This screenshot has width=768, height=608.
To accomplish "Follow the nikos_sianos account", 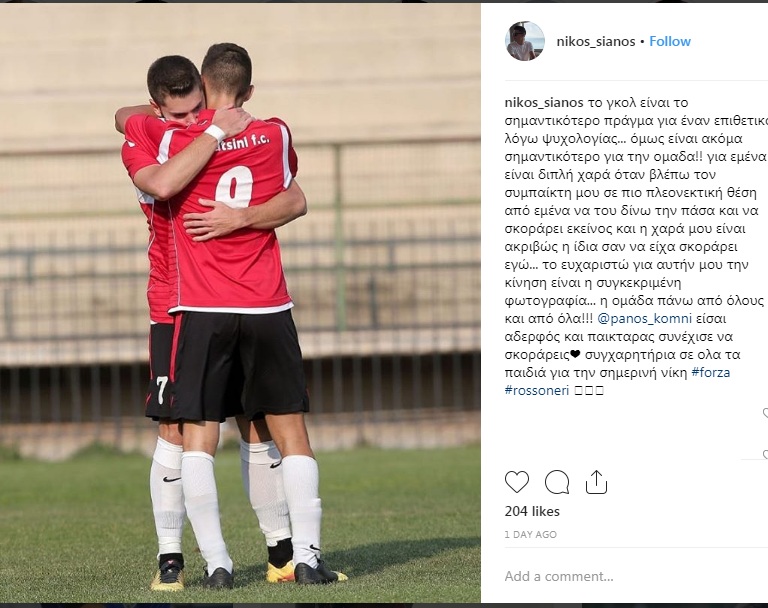I will (x=670, y=42).
